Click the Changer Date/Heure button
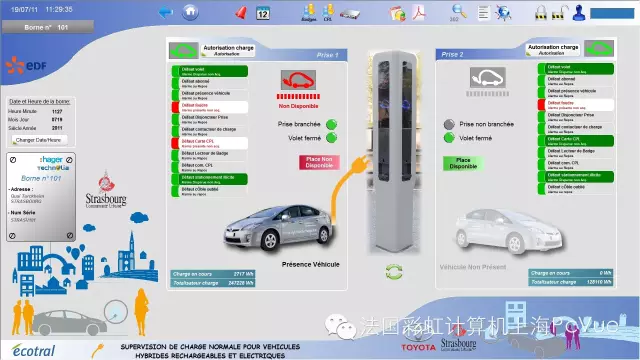 [x=38, y=140]
